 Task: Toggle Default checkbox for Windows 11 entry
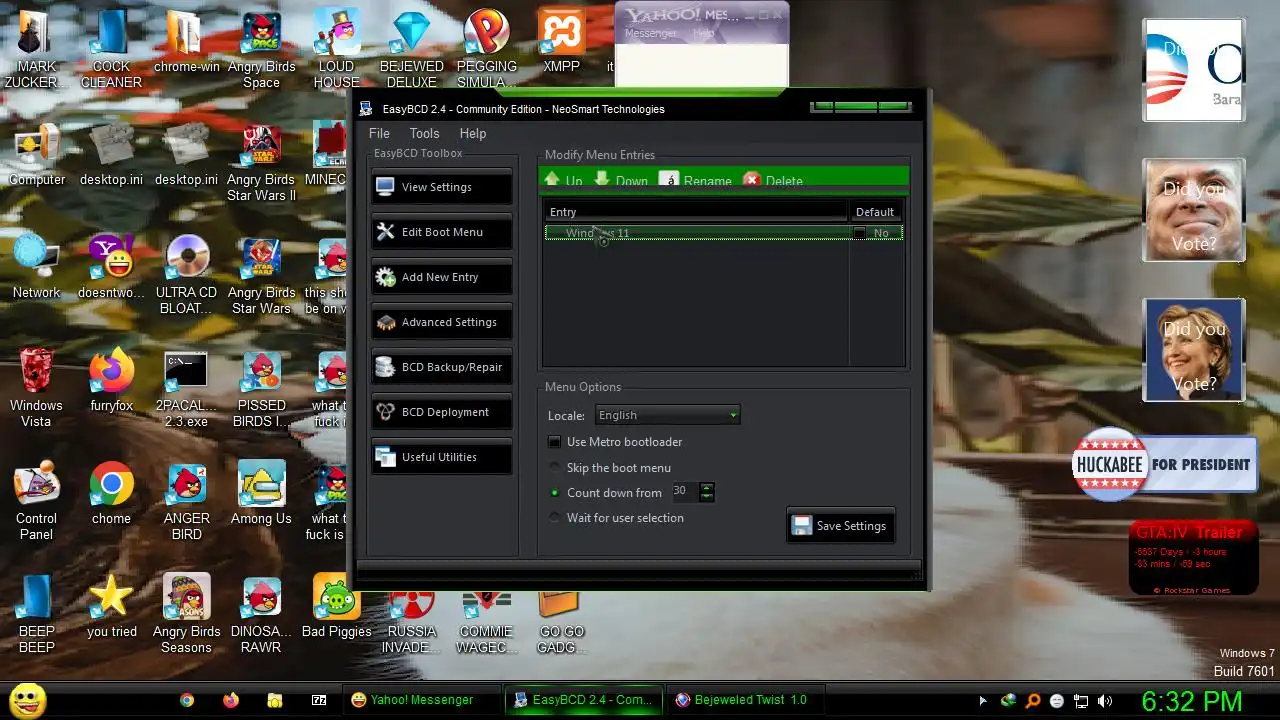point(859,233)
